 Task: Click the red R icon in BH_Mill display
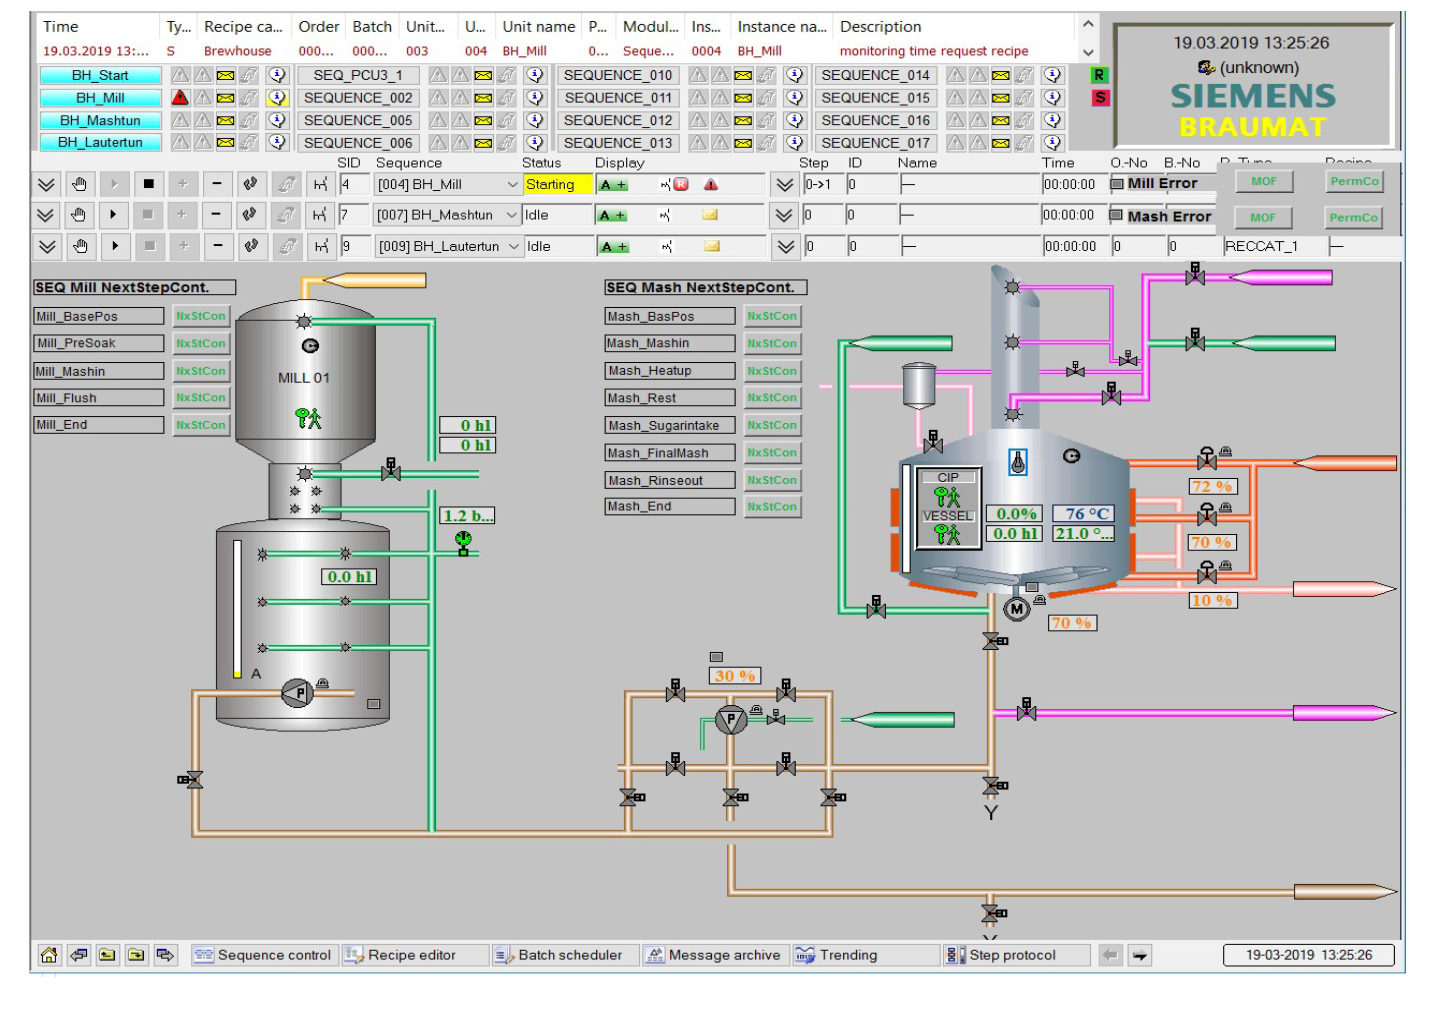(x=681, y=184)
